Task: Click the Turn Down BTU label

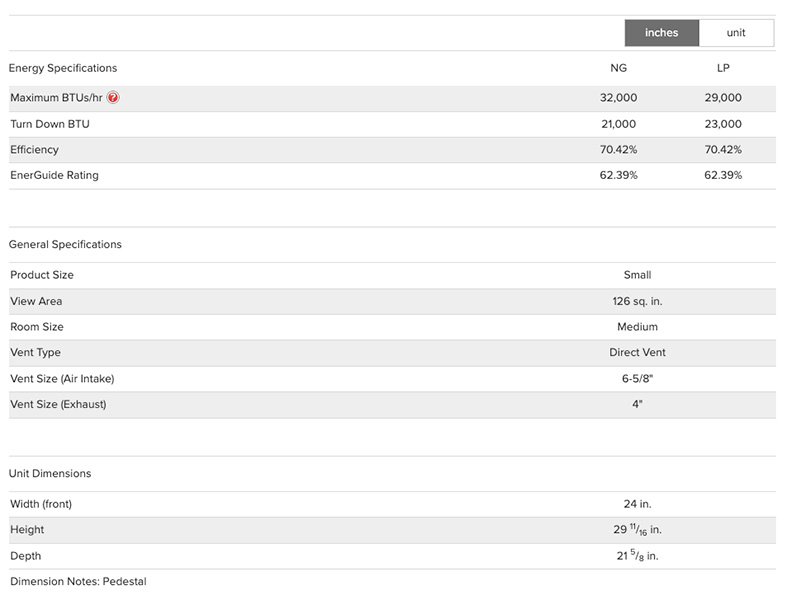Action: 50,124
